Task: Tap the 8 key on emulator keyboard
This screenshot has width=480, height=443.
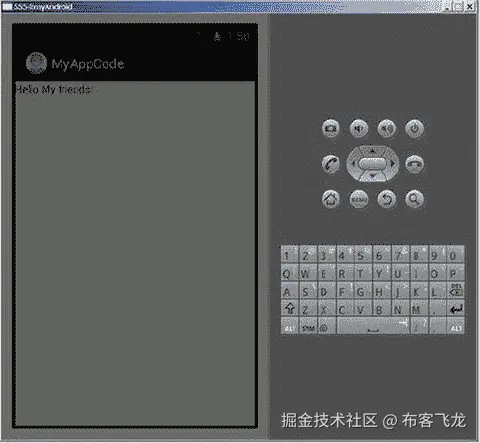Action: (419, 255)
